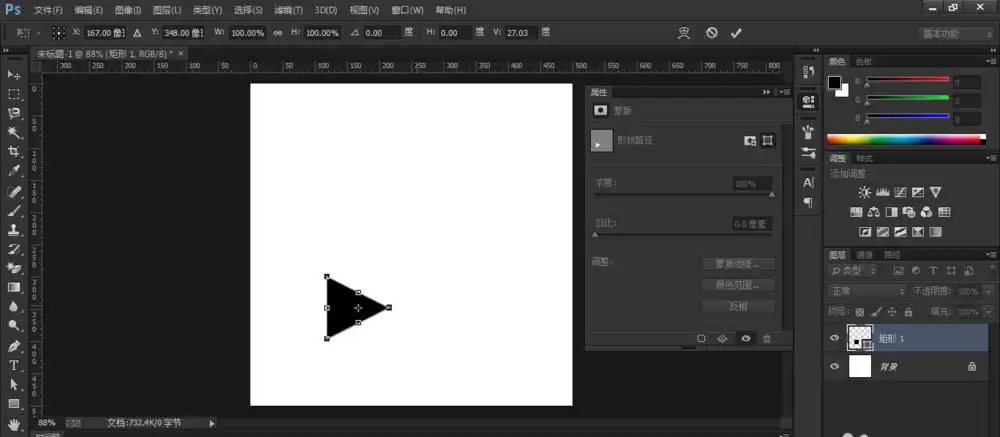Screen dimensions: 1000x437
Task: Toggle lock image pixels brush icon
Action: tap(876, 312)
